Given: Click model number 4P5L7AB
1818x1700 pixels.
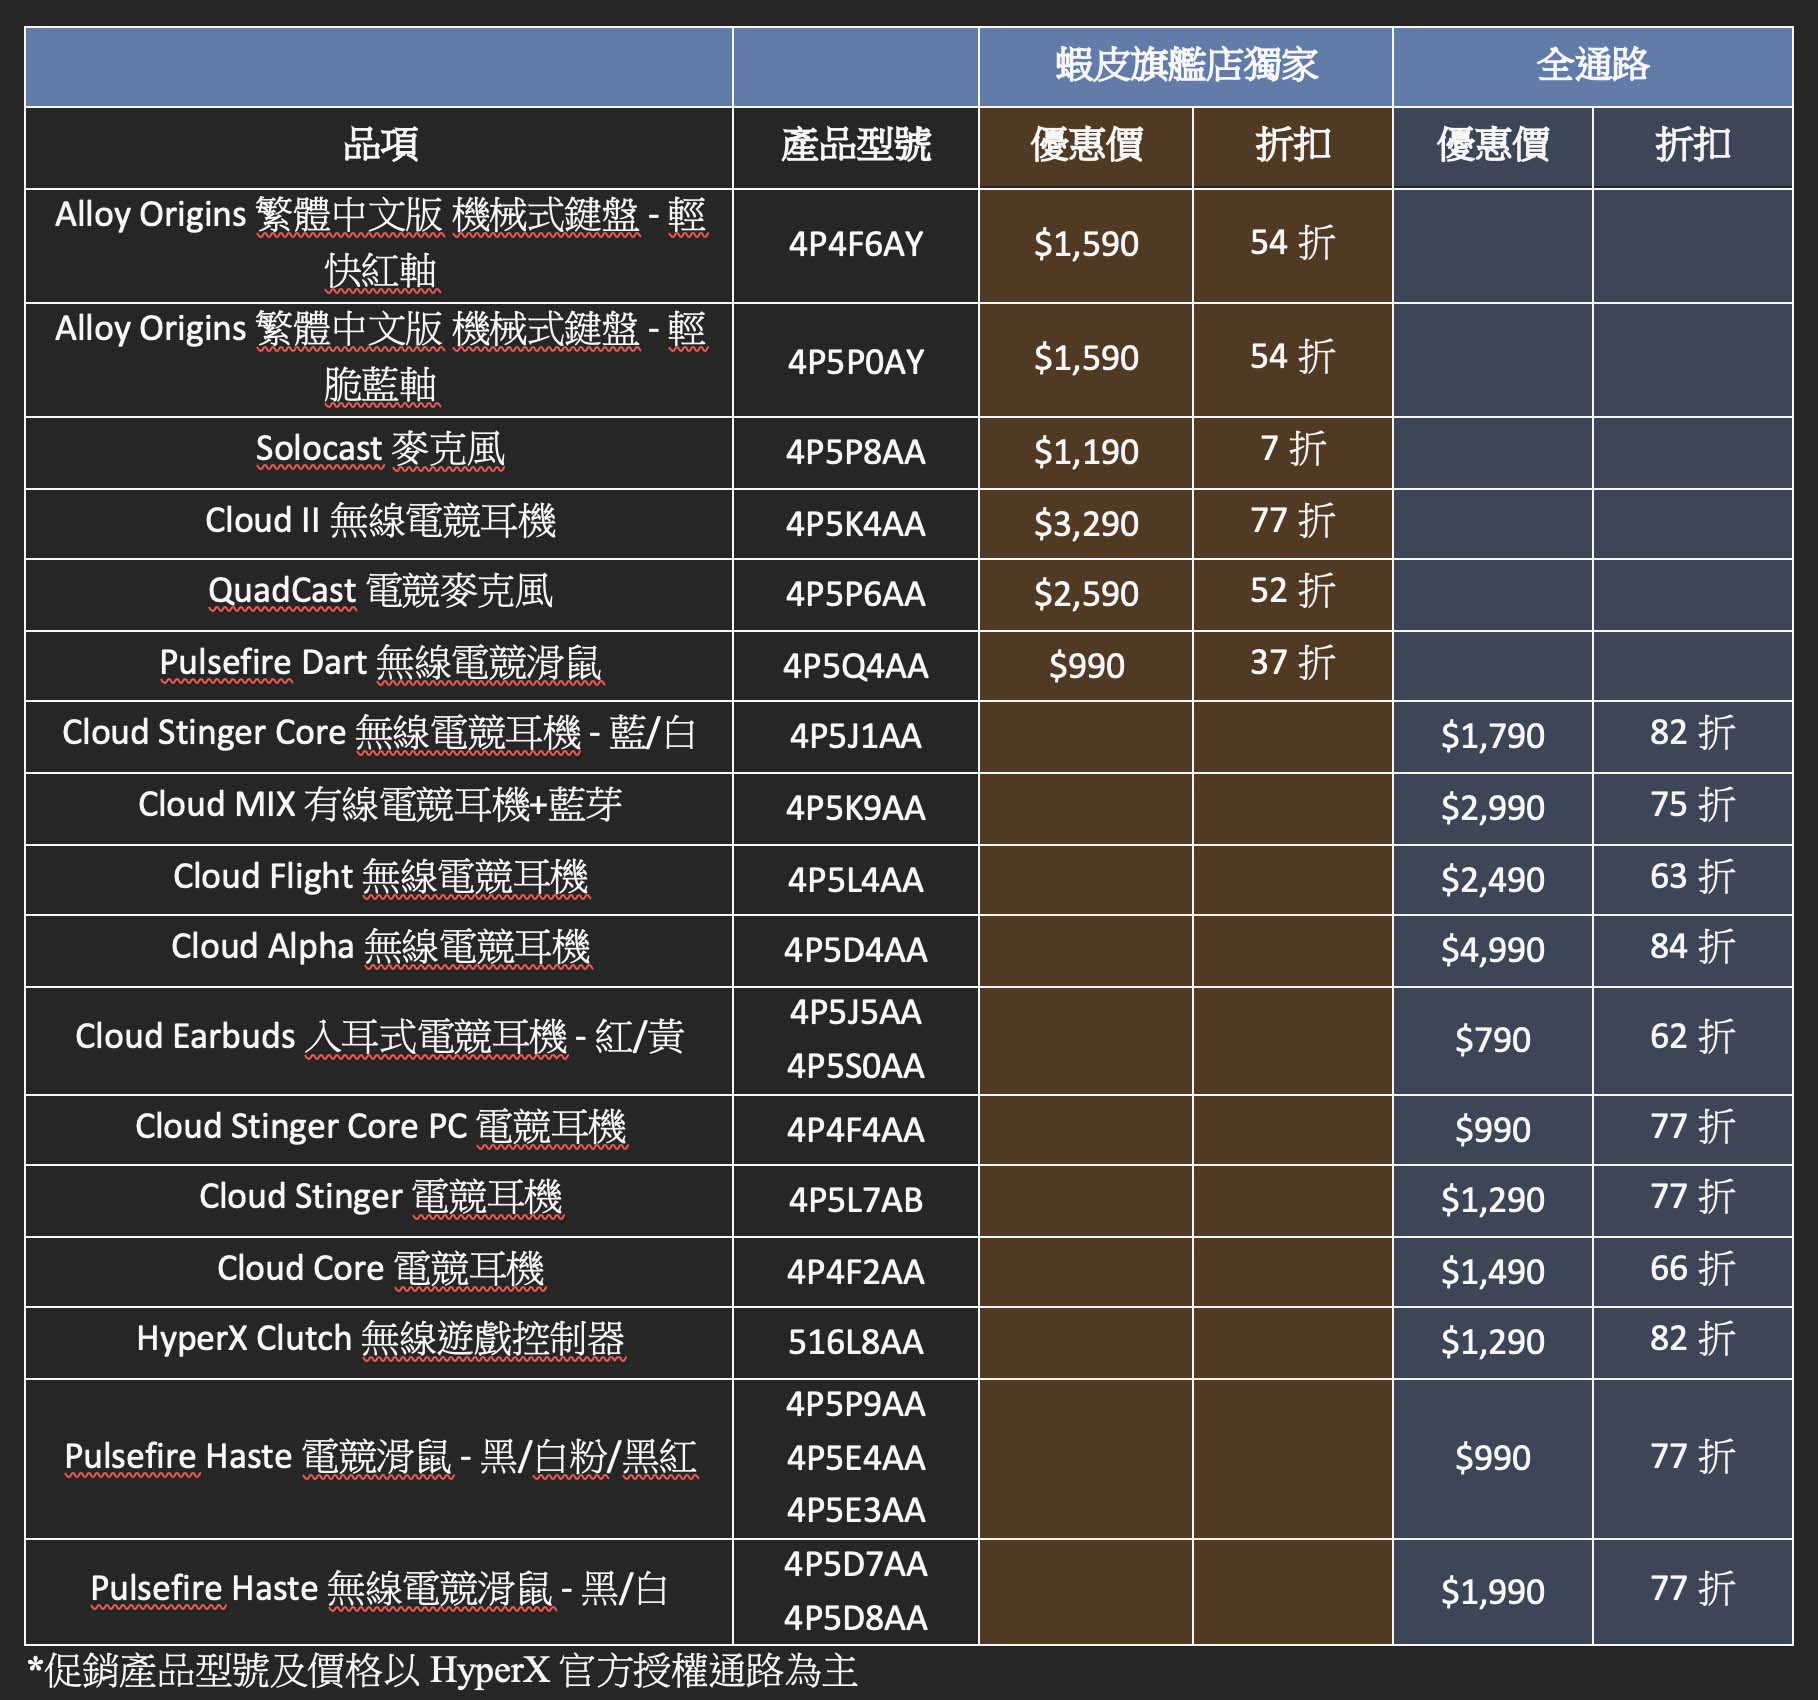Looking at the screenshot, I should click(x=855, y=1200).
